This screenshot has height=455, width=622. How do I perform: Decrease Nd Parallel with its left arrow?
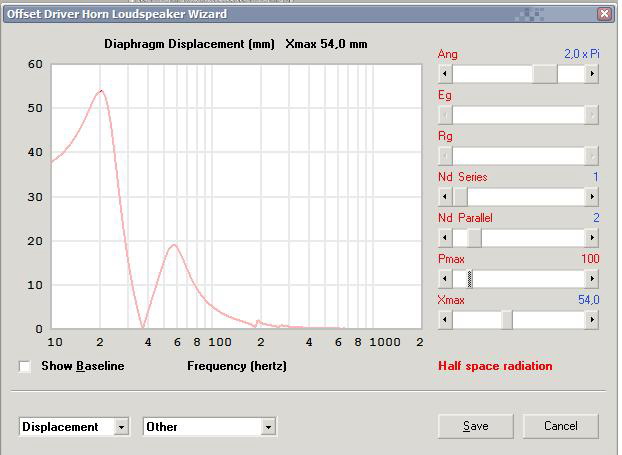(445, 238)
